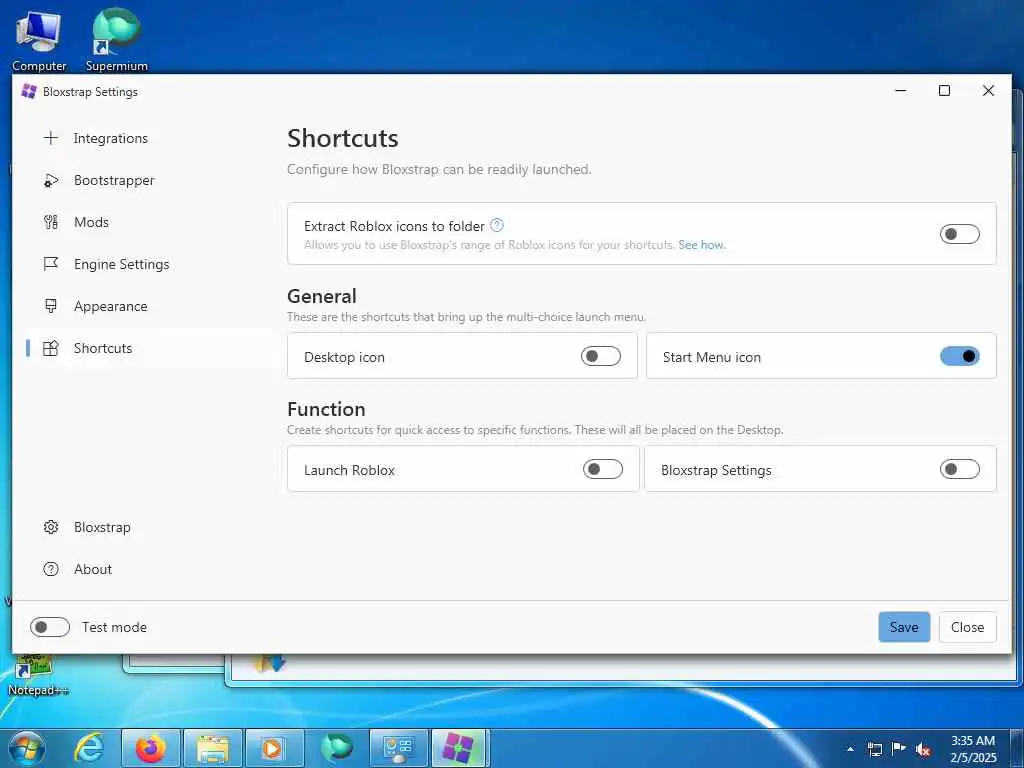This screenshot has width=1024, height=768.
Task: Click the taskbar clock showing 3:35 AM
Action: (973, 749)
